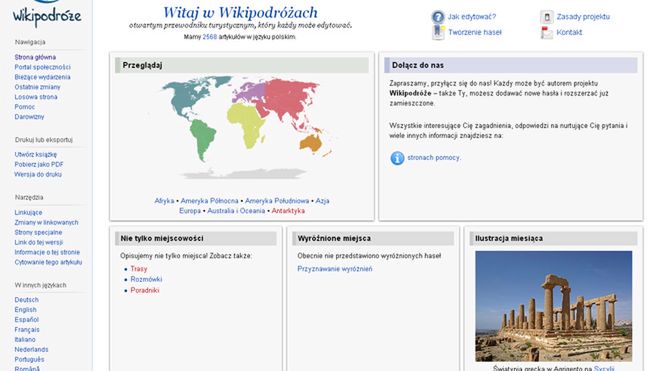Switch to Français language version

27,330
